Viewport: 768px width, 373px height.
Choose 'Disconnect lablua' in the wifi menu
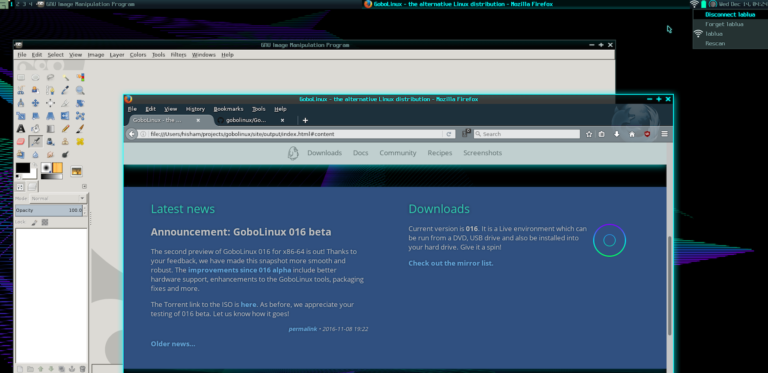click(x=730, y=15)
